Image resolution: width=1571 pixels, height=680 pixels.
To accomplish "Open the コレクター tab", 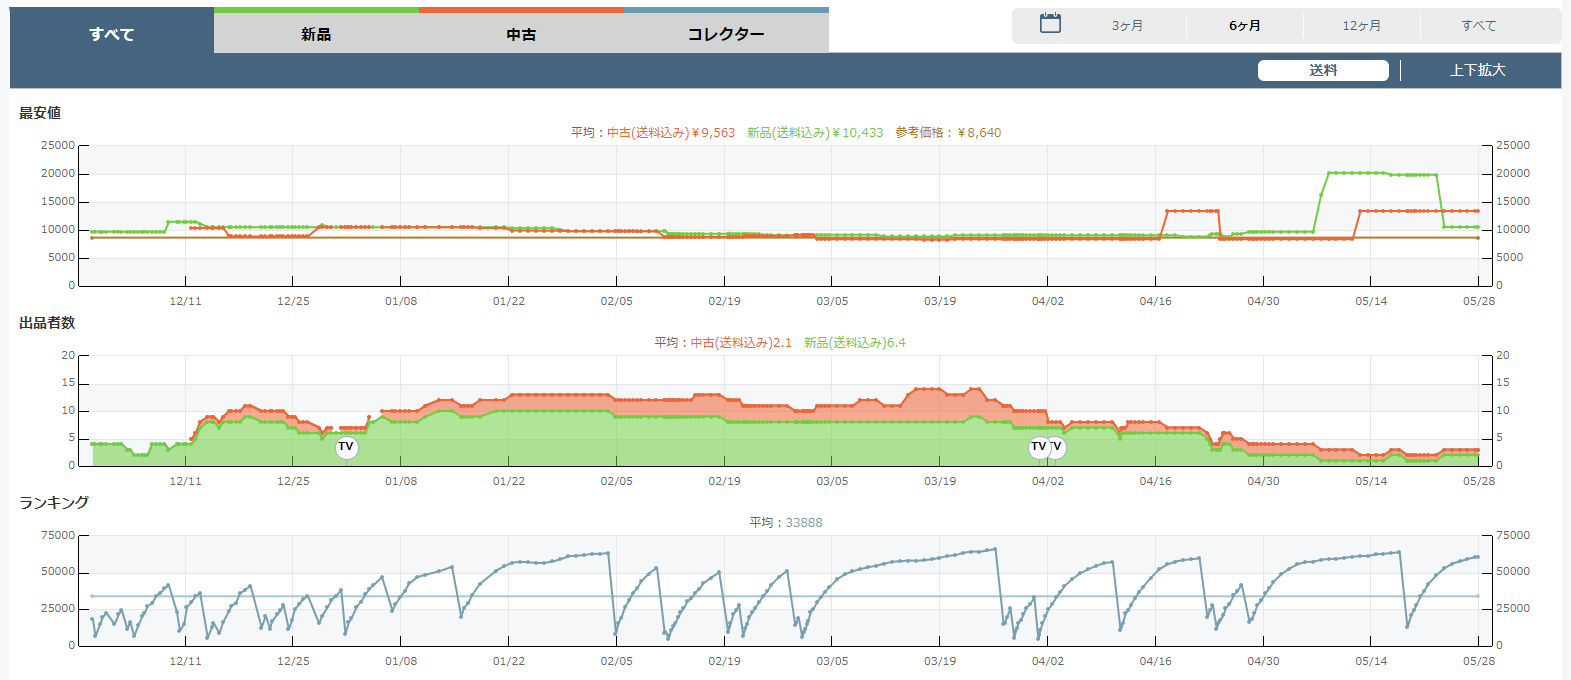I will coord(726,34).
